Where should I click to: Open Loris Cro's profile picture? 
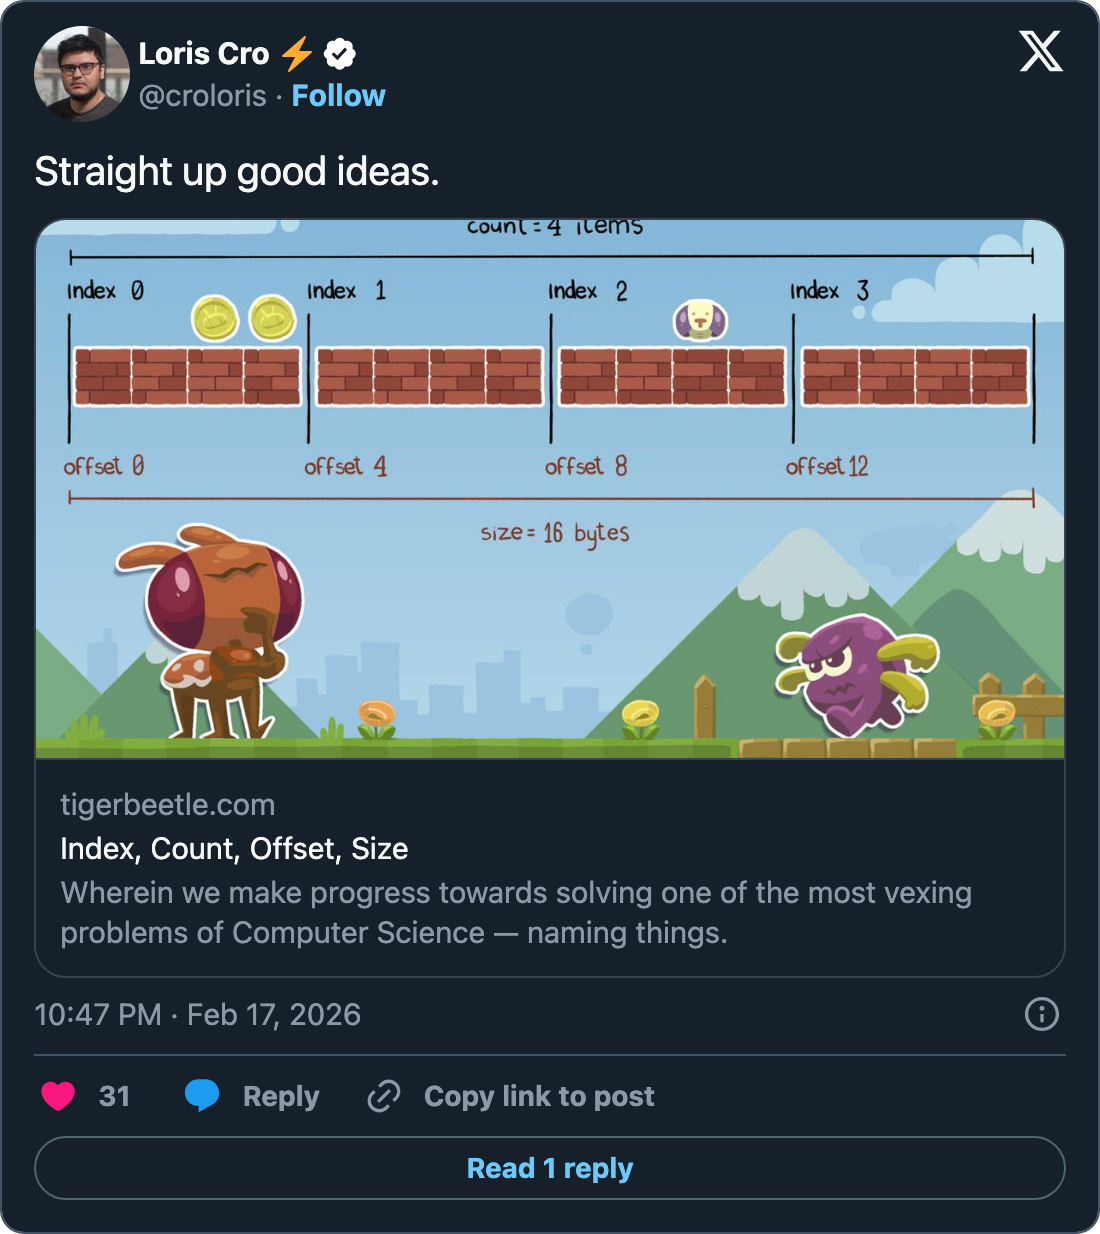[82, 74]
